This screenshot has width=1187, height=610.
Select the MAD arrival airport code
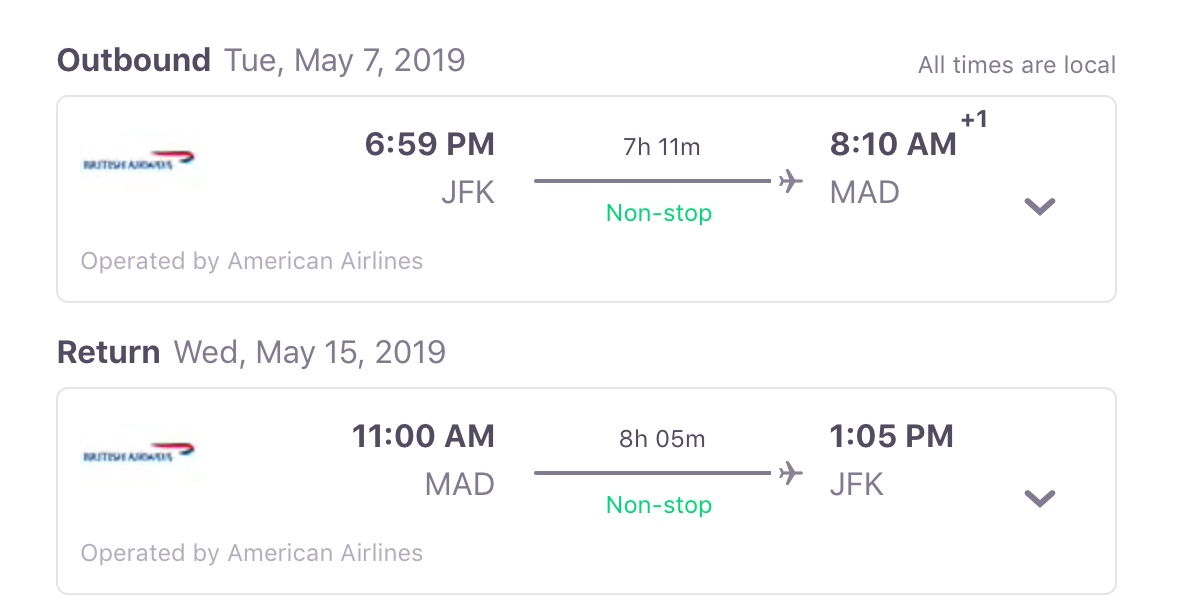(x=864, y=191)
